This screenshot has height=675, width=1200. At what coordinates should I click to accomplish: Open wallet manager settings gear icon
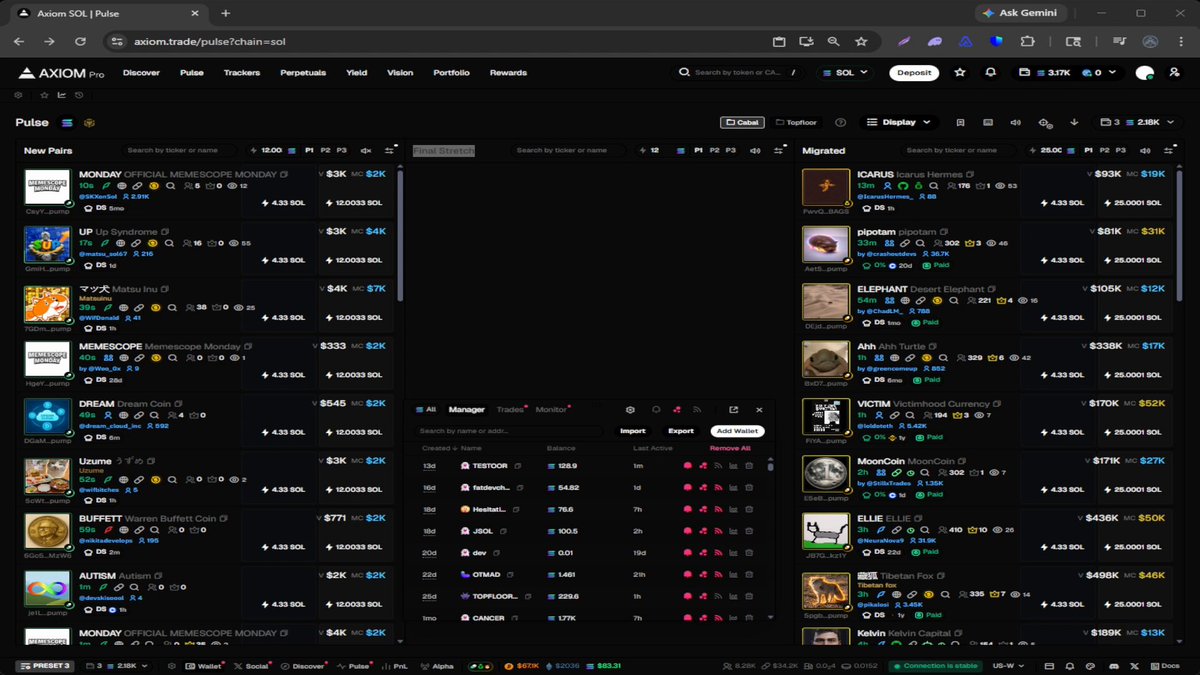630,410
